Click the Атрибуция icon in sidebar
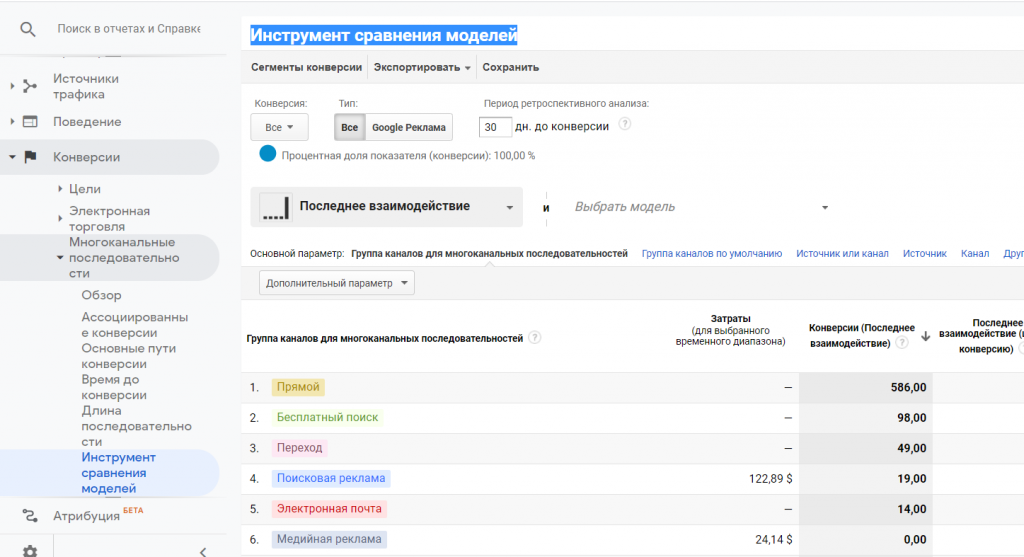This screenshot has height=557, width=1024. click(30, 516)
